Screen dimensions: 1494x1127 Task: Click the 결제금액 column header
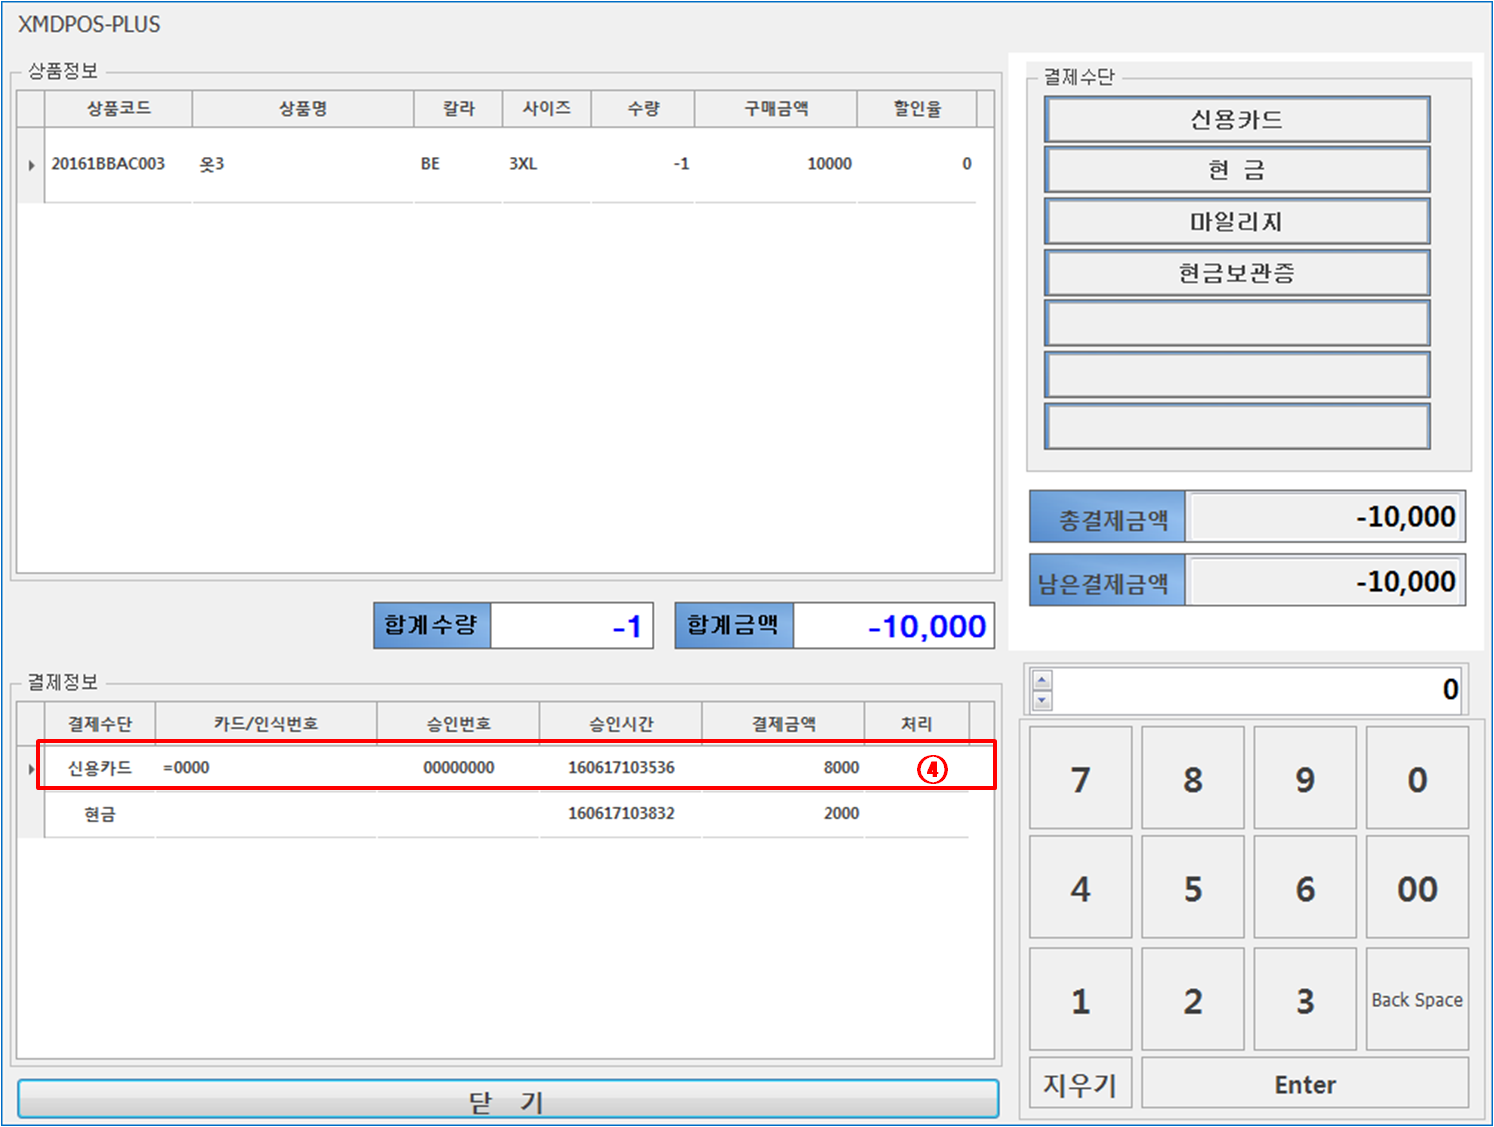click(x=784, y=724)
